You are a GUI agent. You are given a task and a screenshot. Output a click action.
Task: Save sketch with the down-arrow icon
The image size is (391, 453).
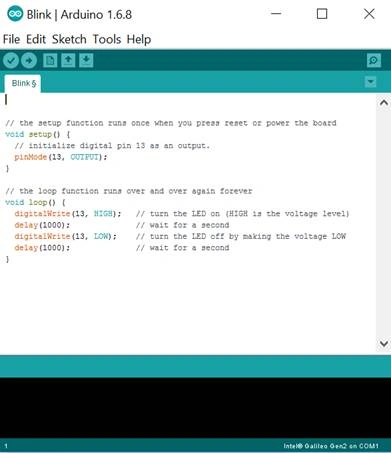[86, 61]
